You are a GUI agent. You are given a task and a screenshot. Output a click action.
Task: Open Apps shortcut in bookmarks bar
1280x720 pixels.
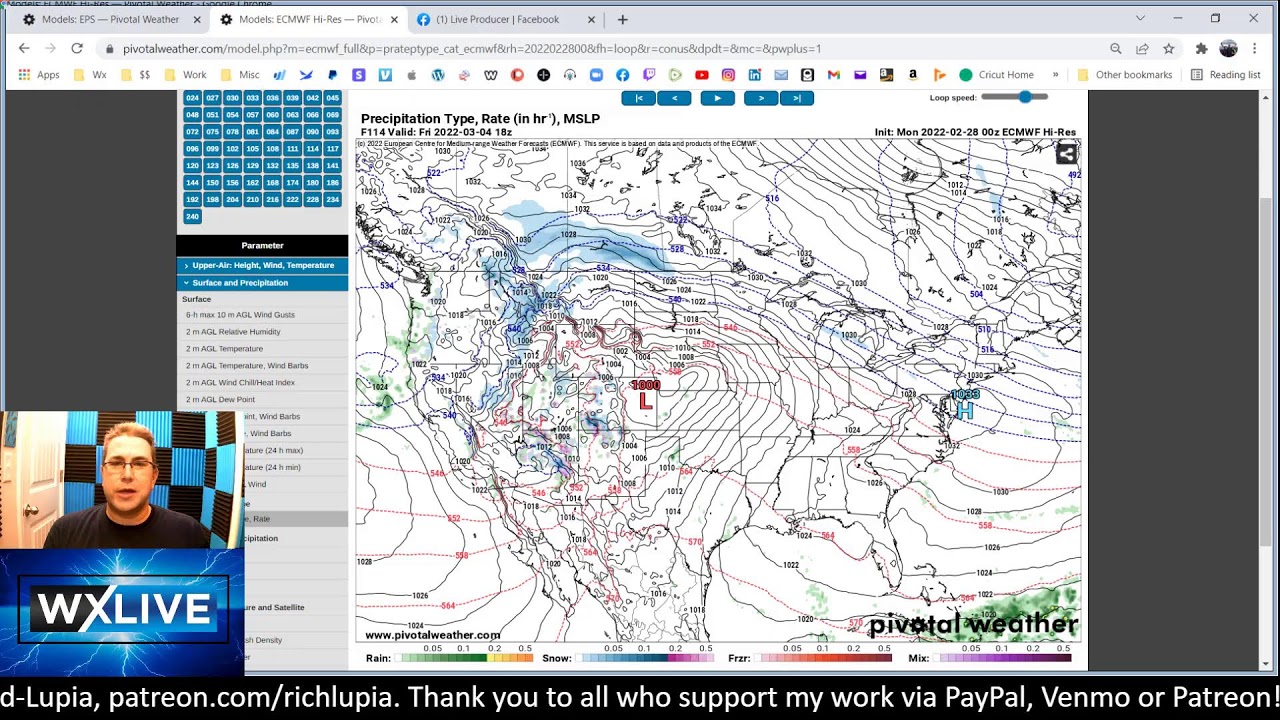pyautogui.click(x=39, y=75)
